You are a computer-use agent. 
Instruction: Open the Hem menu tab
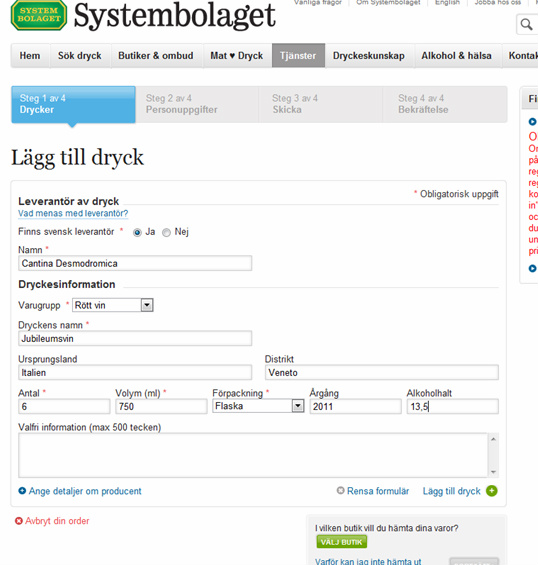(30, 55)
